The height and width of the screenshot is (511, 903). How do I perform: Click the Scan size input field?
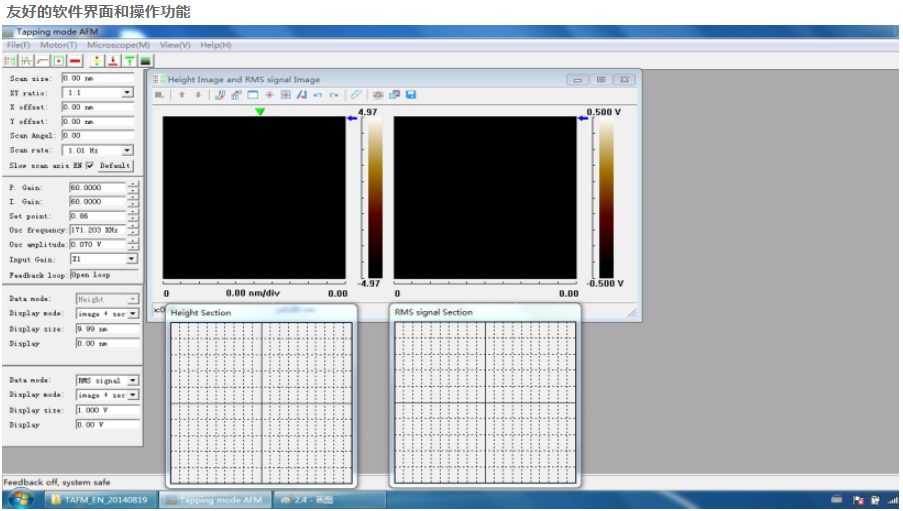[x=98, y=78]
